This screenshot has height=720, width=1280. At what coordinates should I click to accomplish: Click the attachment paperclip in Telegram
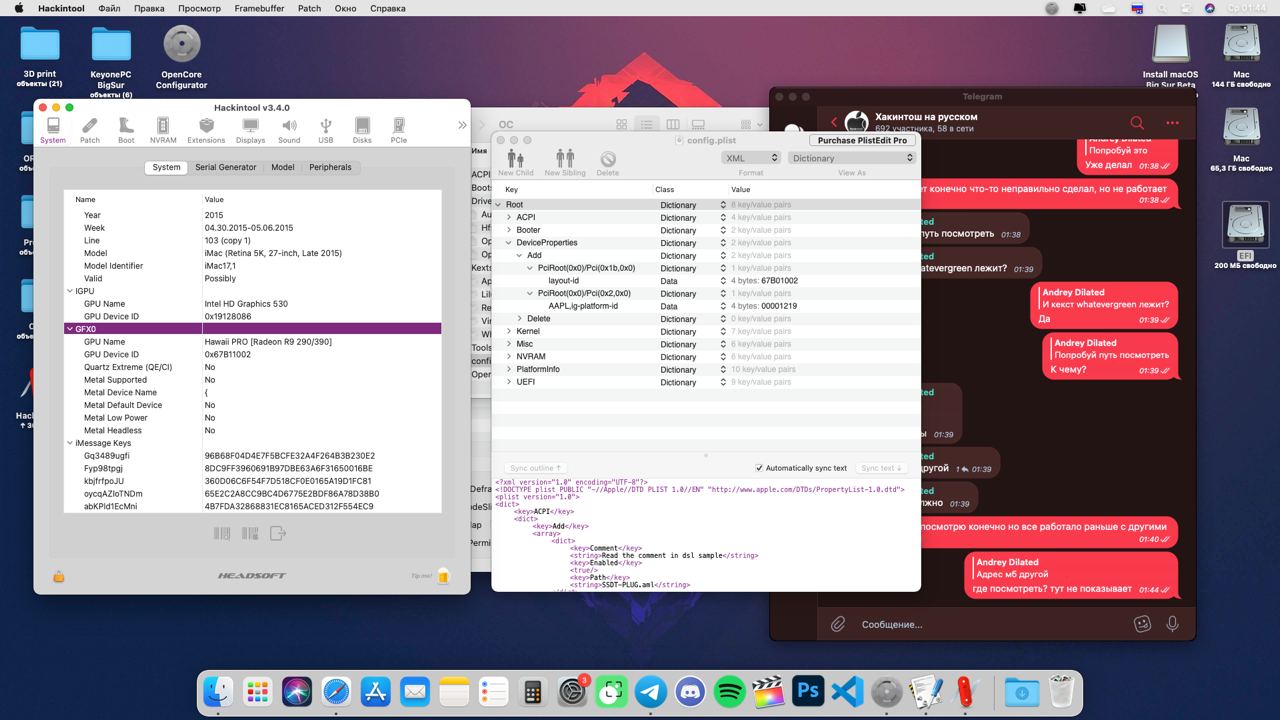[x=837, y=624]
